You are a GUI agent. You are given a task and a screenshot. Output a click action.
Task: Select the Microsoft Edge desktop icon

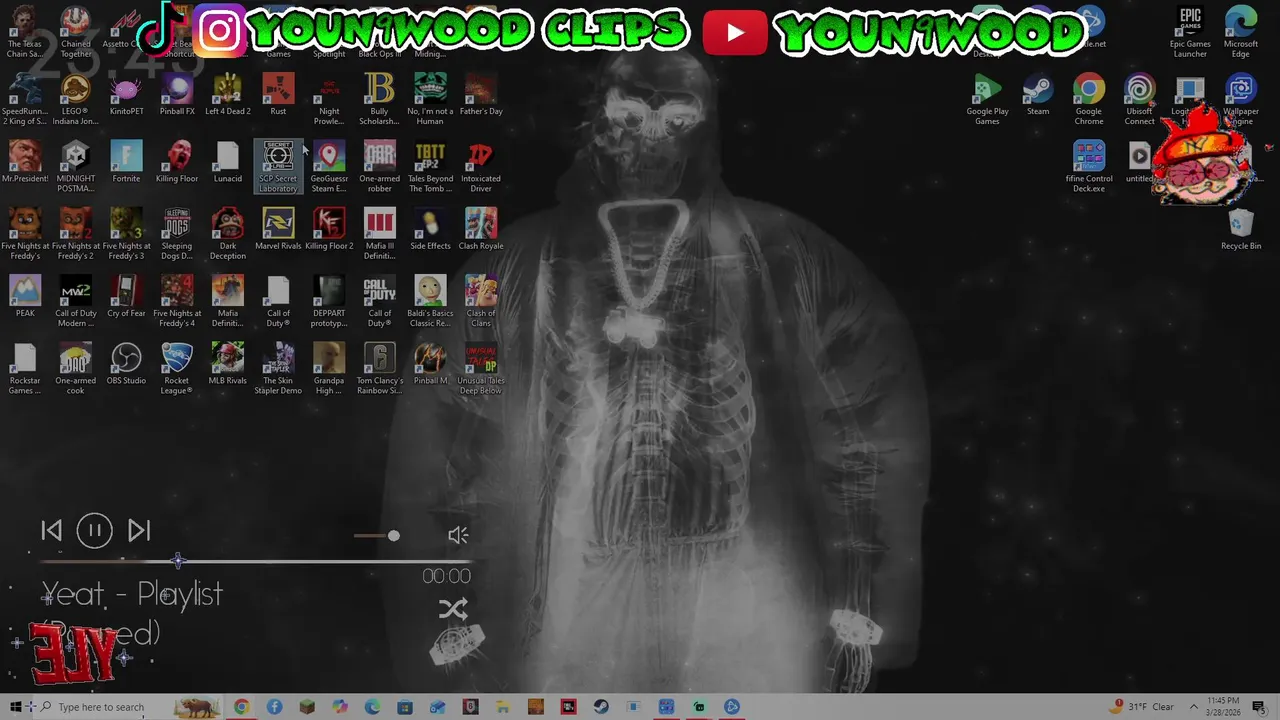click(x=1241, y=33)
